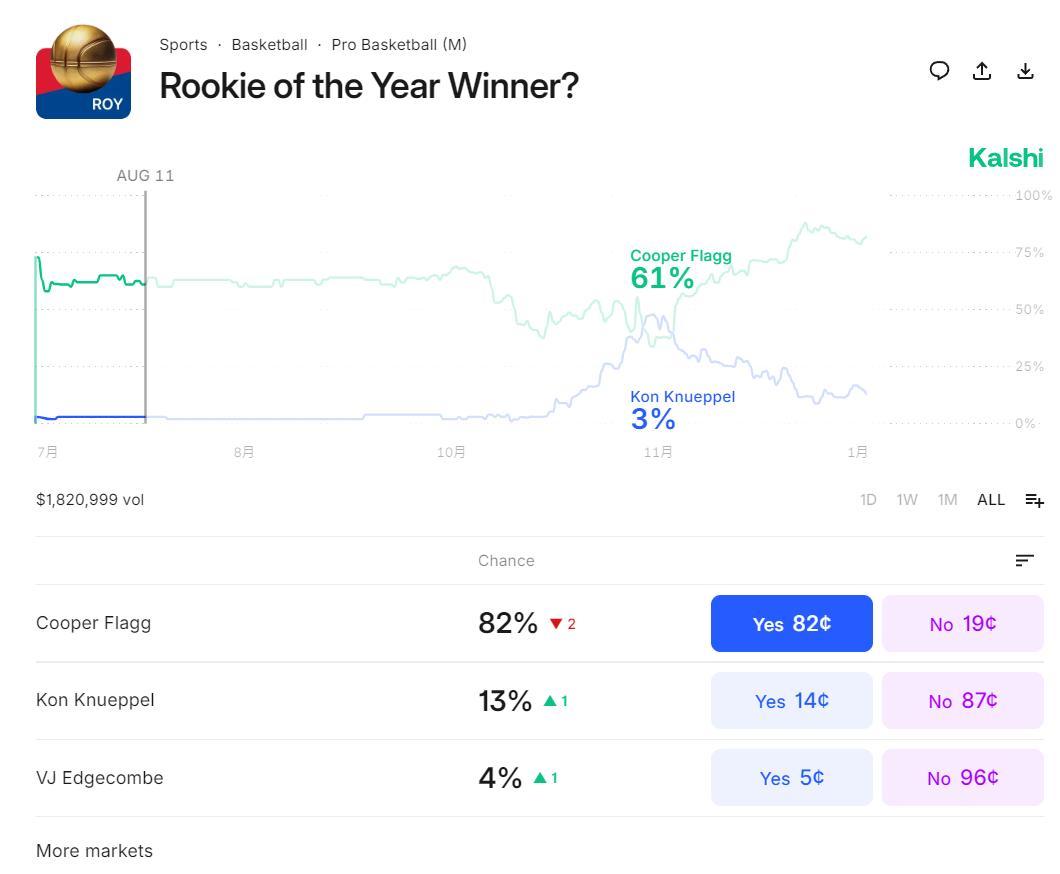Select the 1M chart range

point(947,500)
